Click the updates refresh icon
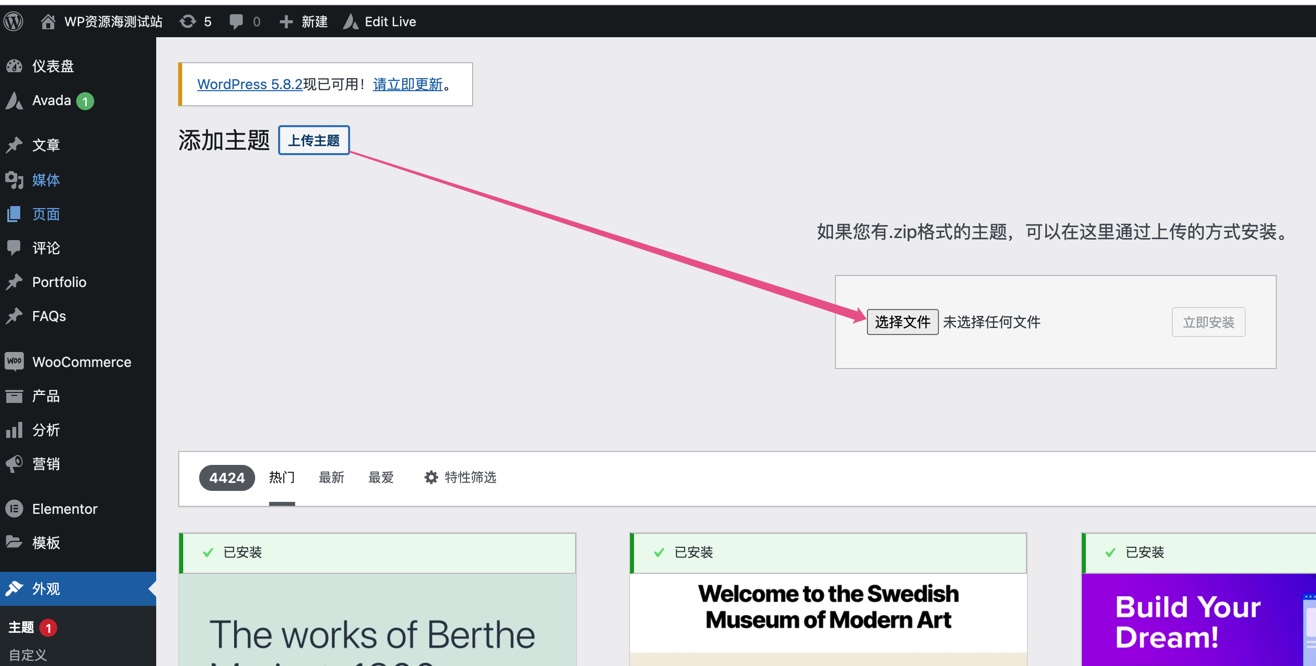 [x=187, y=21]
